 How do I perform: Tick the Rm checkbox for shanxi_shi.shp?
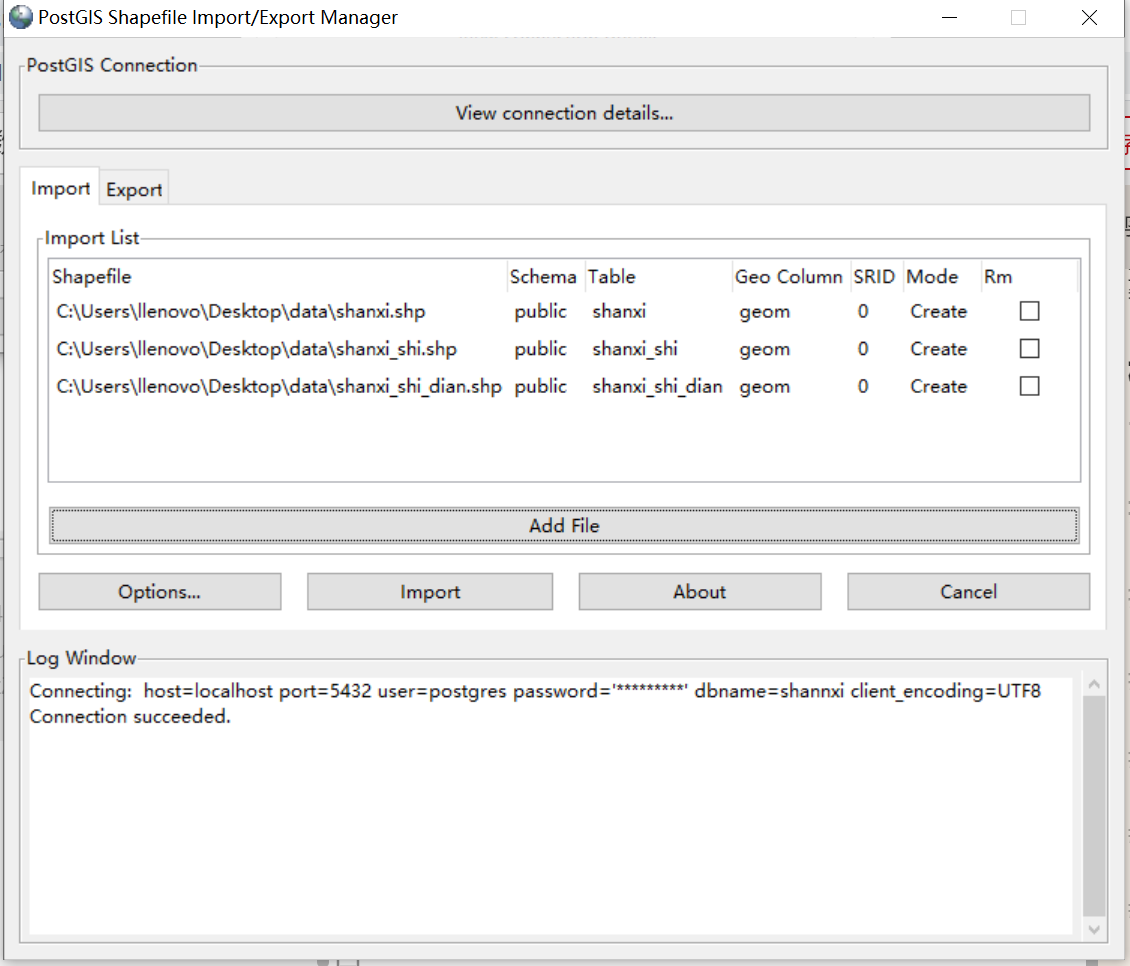tap(1029, 349)
